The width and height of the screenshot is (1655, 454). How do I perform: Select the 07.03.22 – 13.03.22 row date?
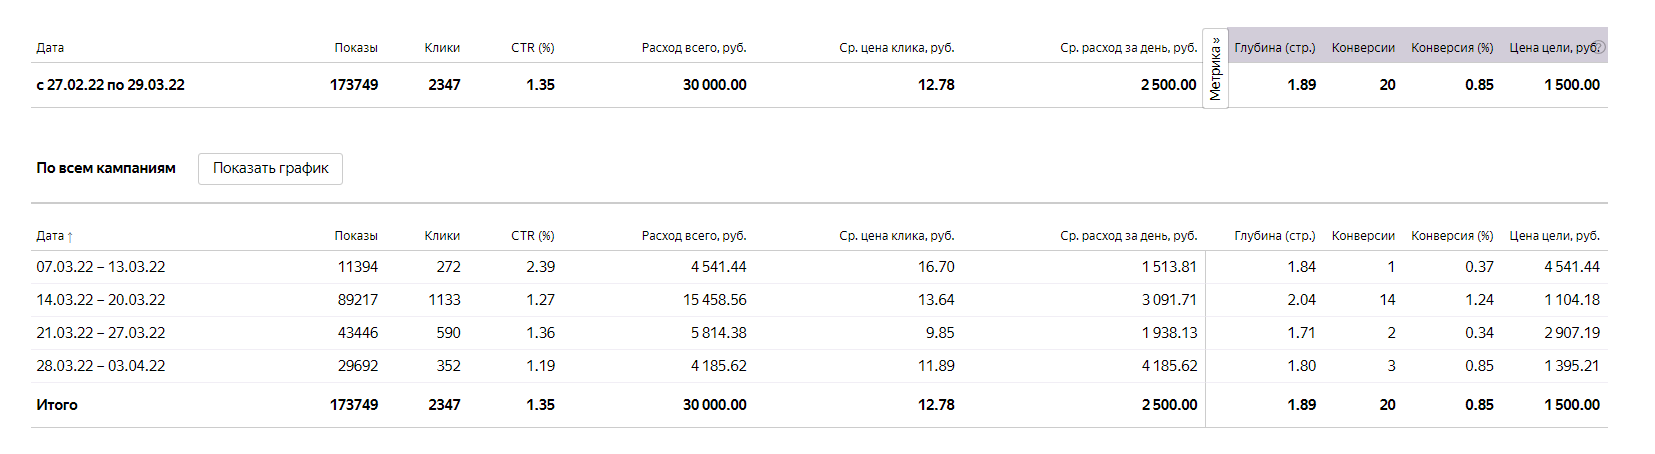coord(101,267)
